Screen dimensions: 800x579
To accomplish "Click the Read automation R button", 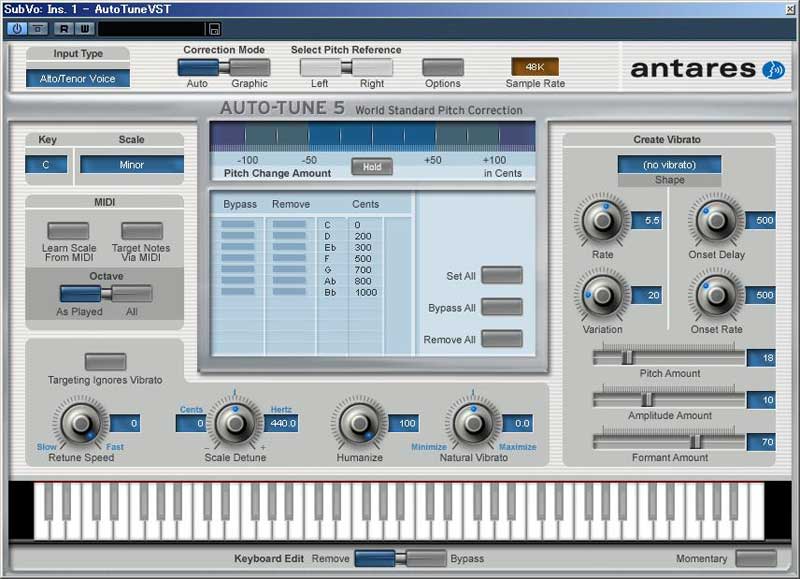I will (63, 29).
